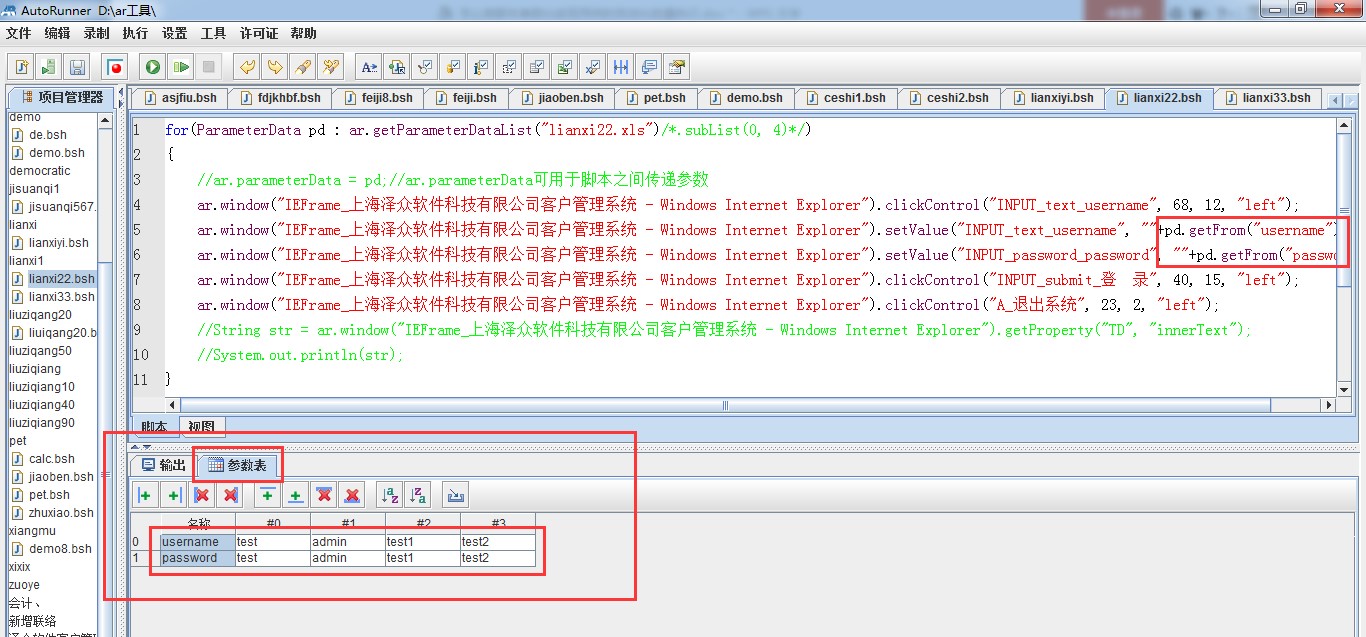Open the 录制 (Record) menu
Viewport: 1366px width, 637px height.
pos(96,33)
